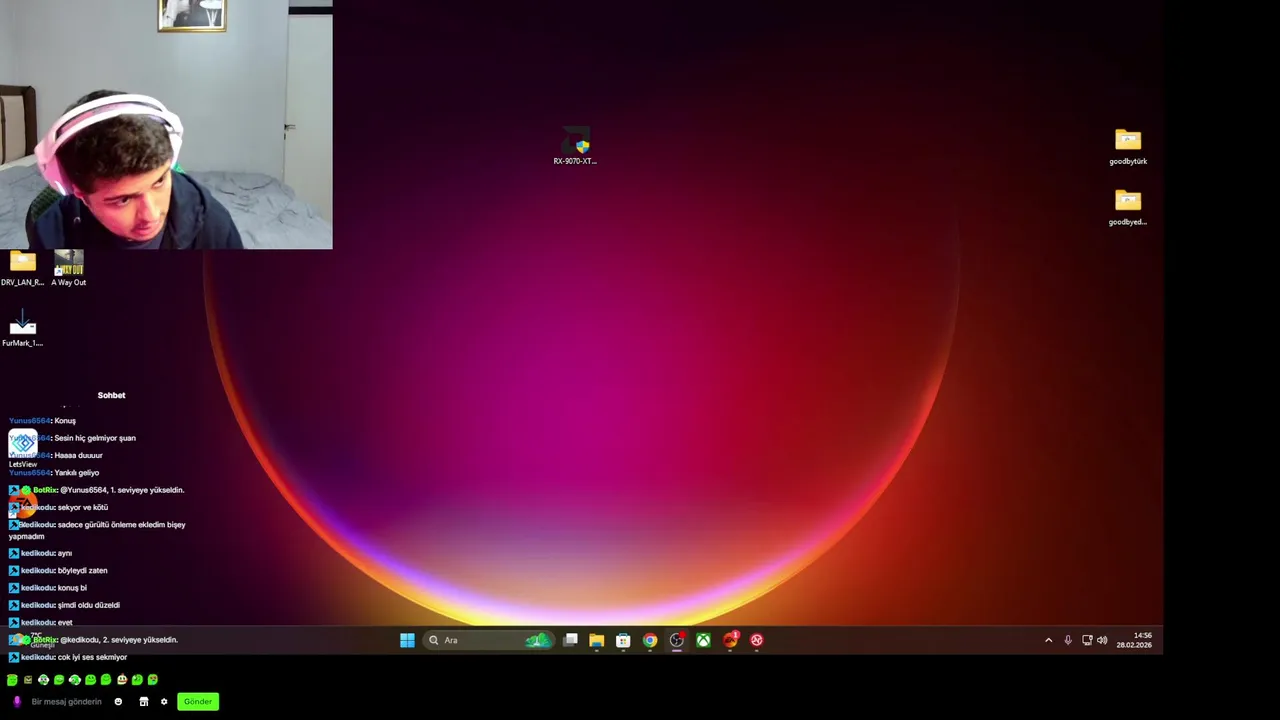
Task: Click the Ara search box in taskbar
Action: pyautogui.click(x=487, y=640)
